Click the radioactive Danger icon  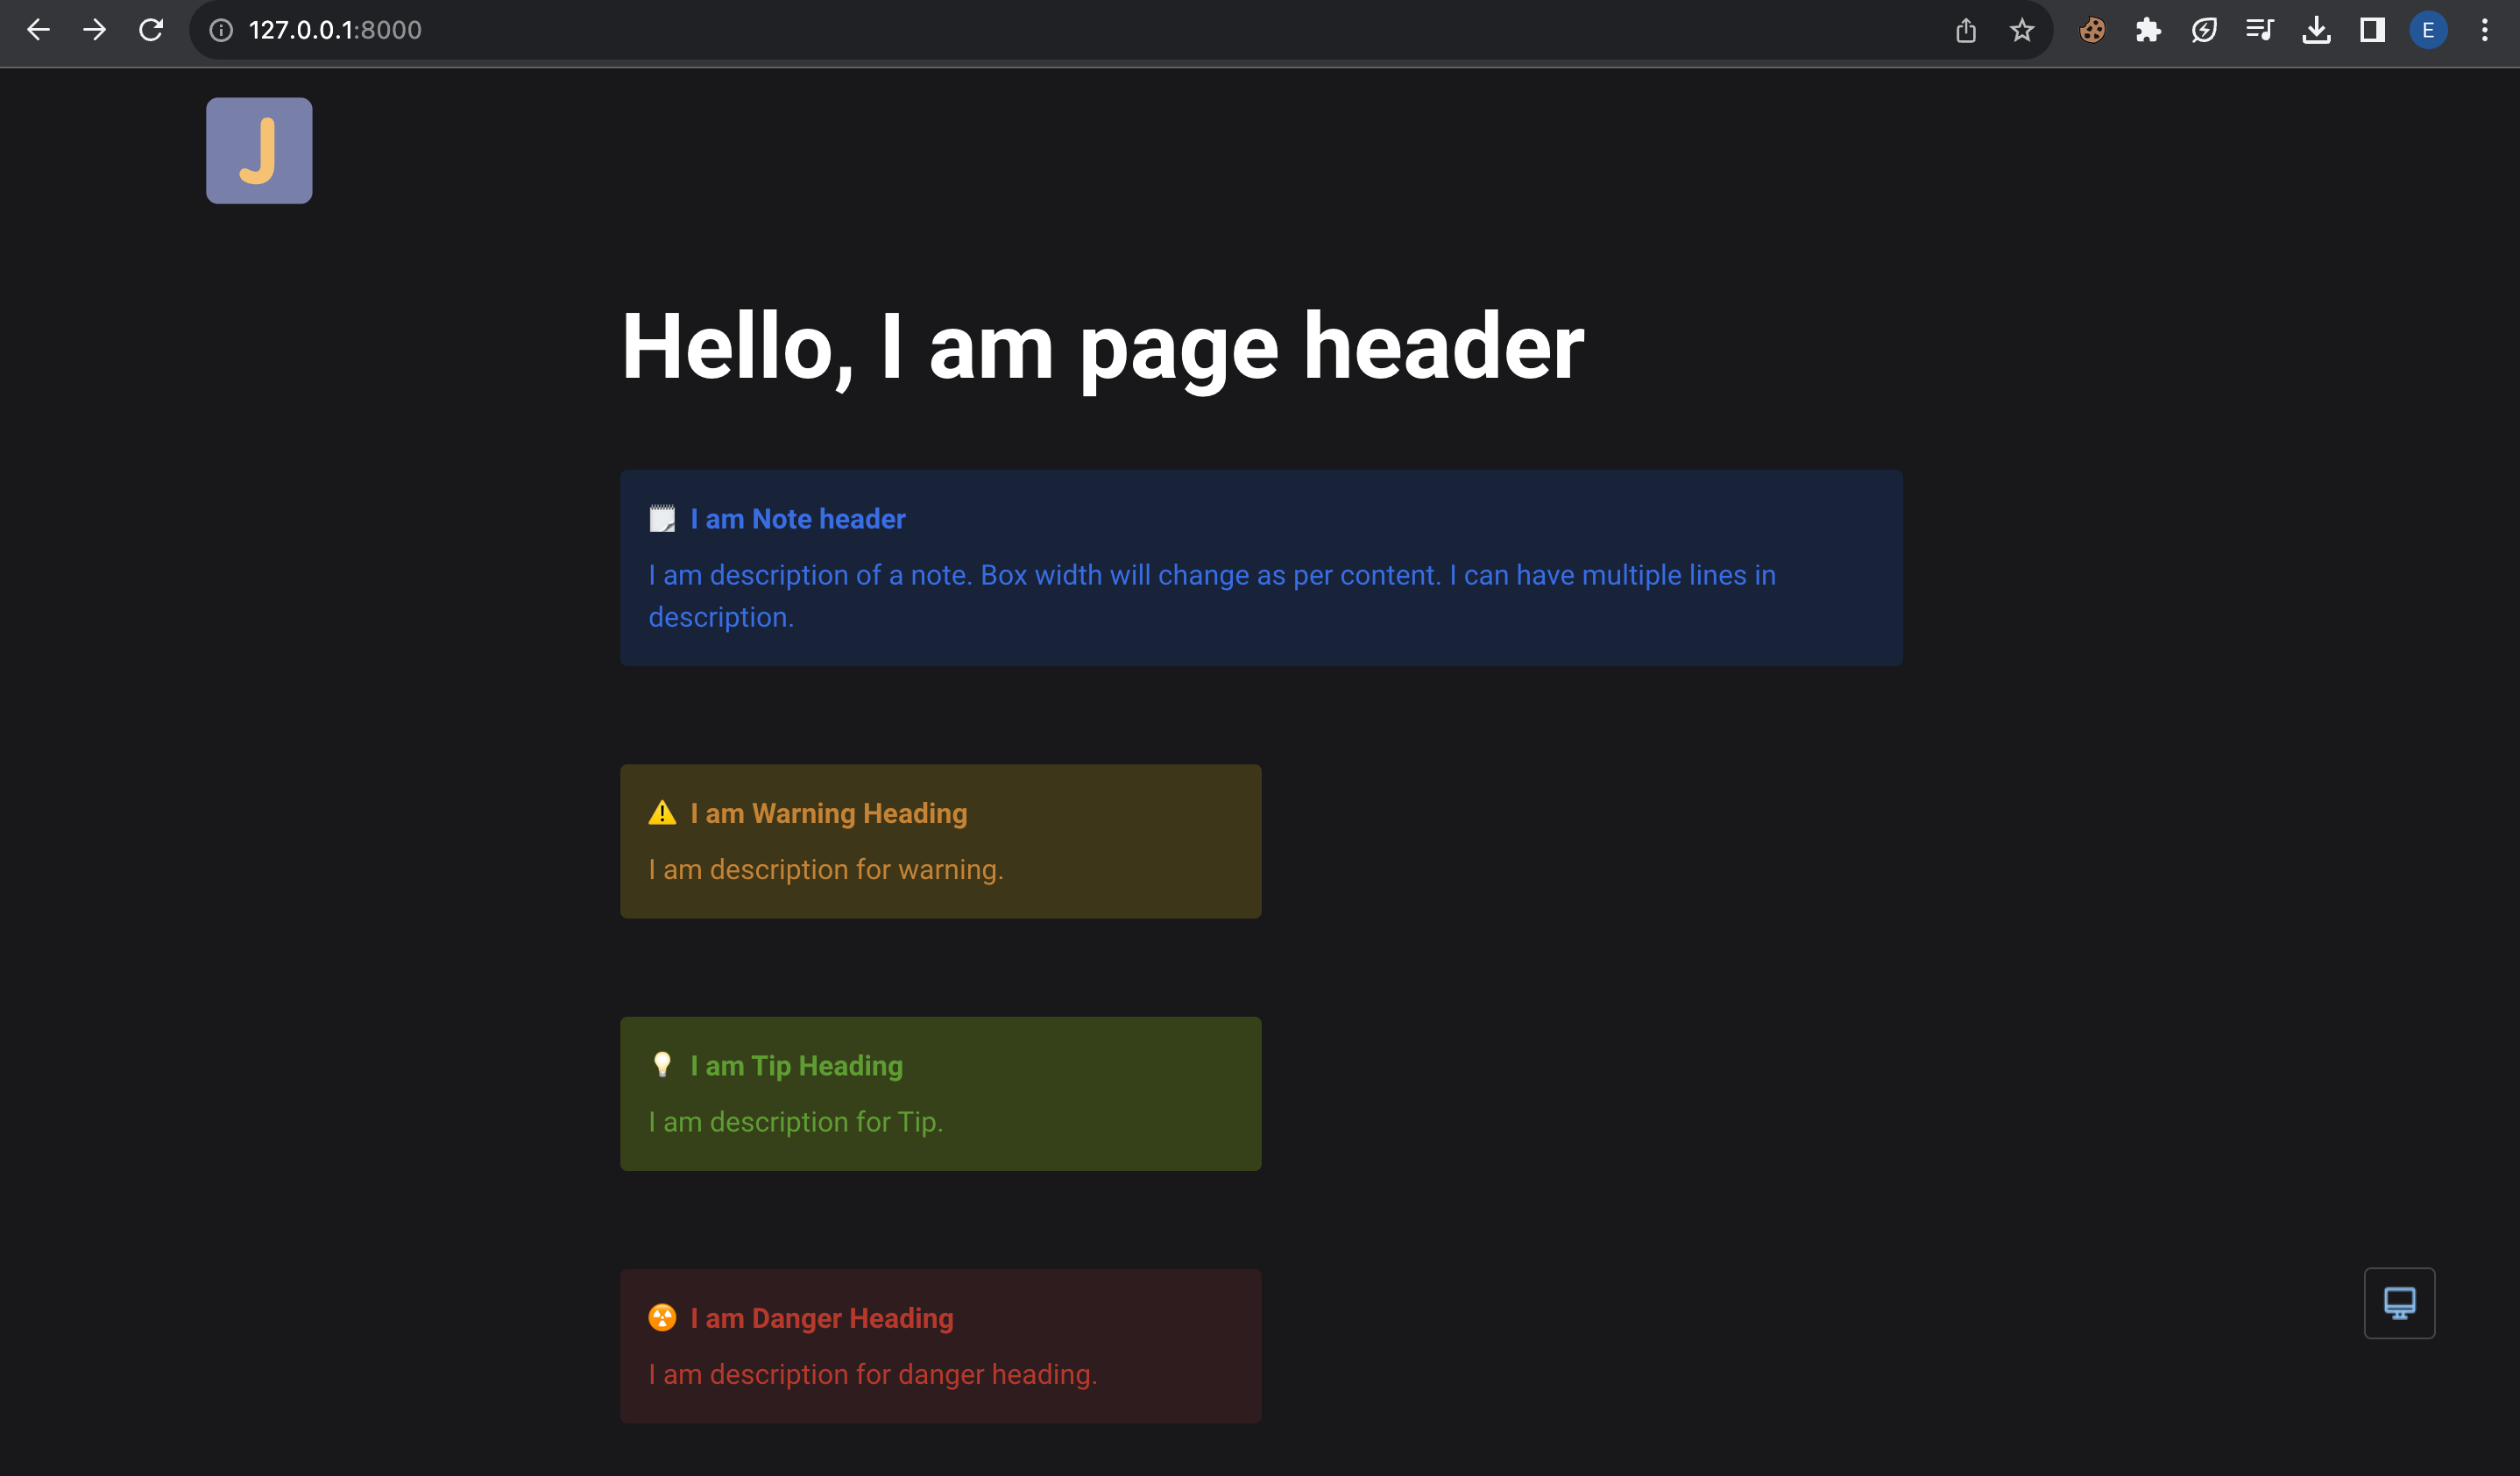click(x=662, y=1317)
